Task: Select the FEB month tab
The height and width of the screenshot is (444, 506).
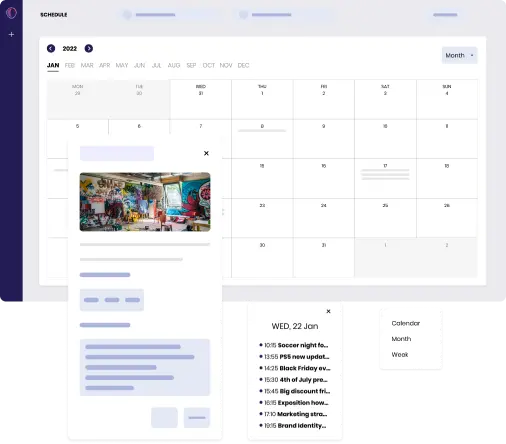Action: 70,65
